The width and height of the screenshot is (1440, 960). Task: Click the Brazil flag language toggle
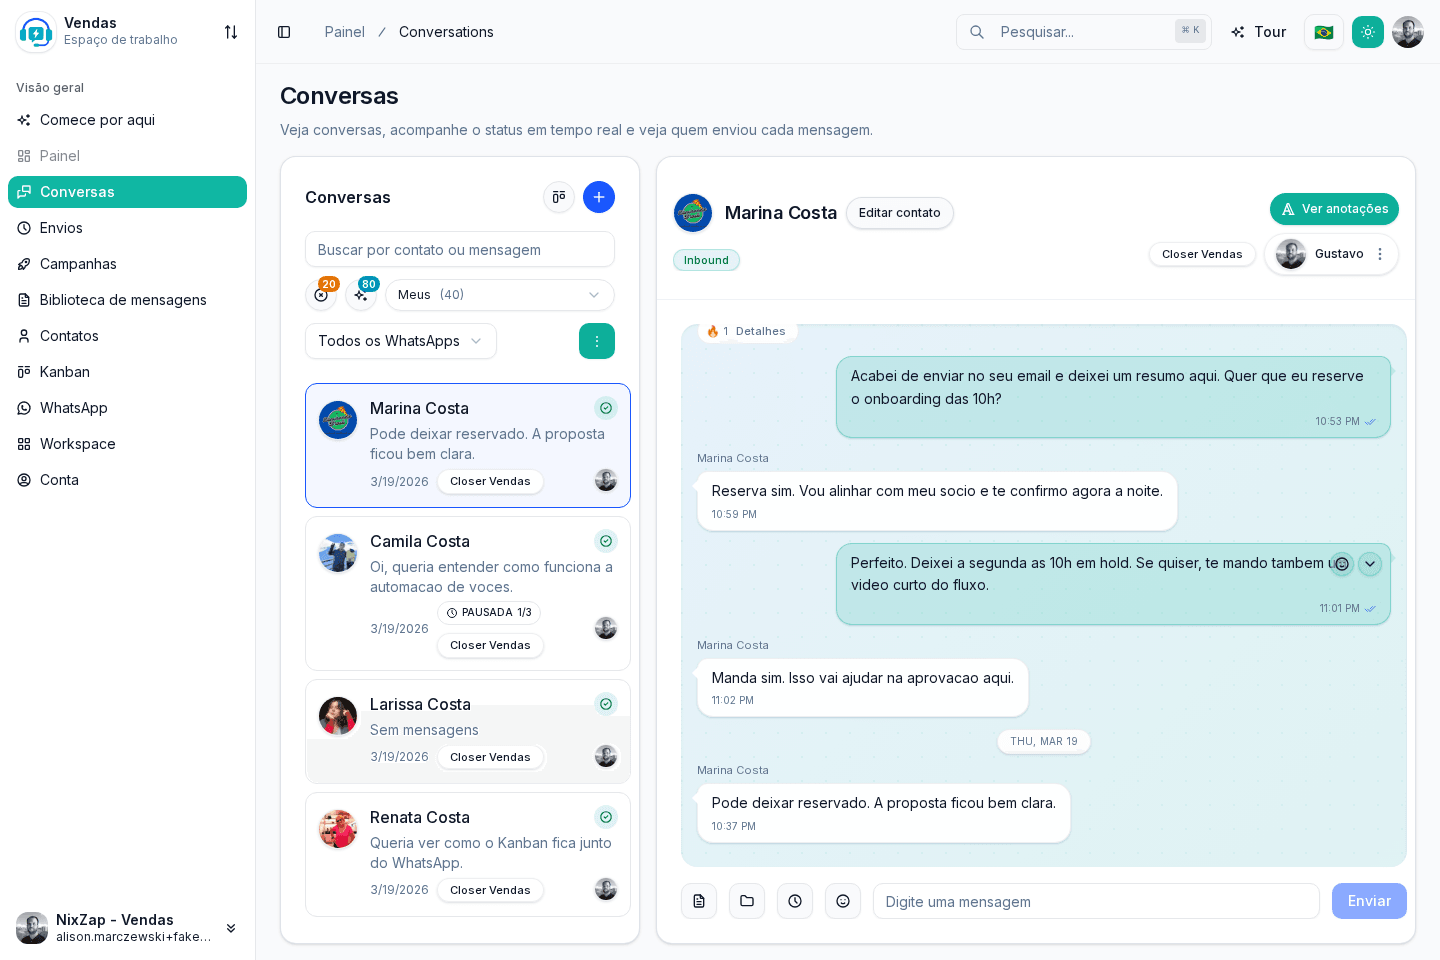1324,32
